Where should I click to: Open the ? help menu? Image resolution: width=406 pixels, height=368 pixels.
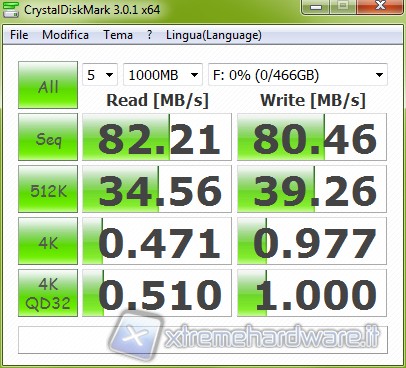coord(150,35)
